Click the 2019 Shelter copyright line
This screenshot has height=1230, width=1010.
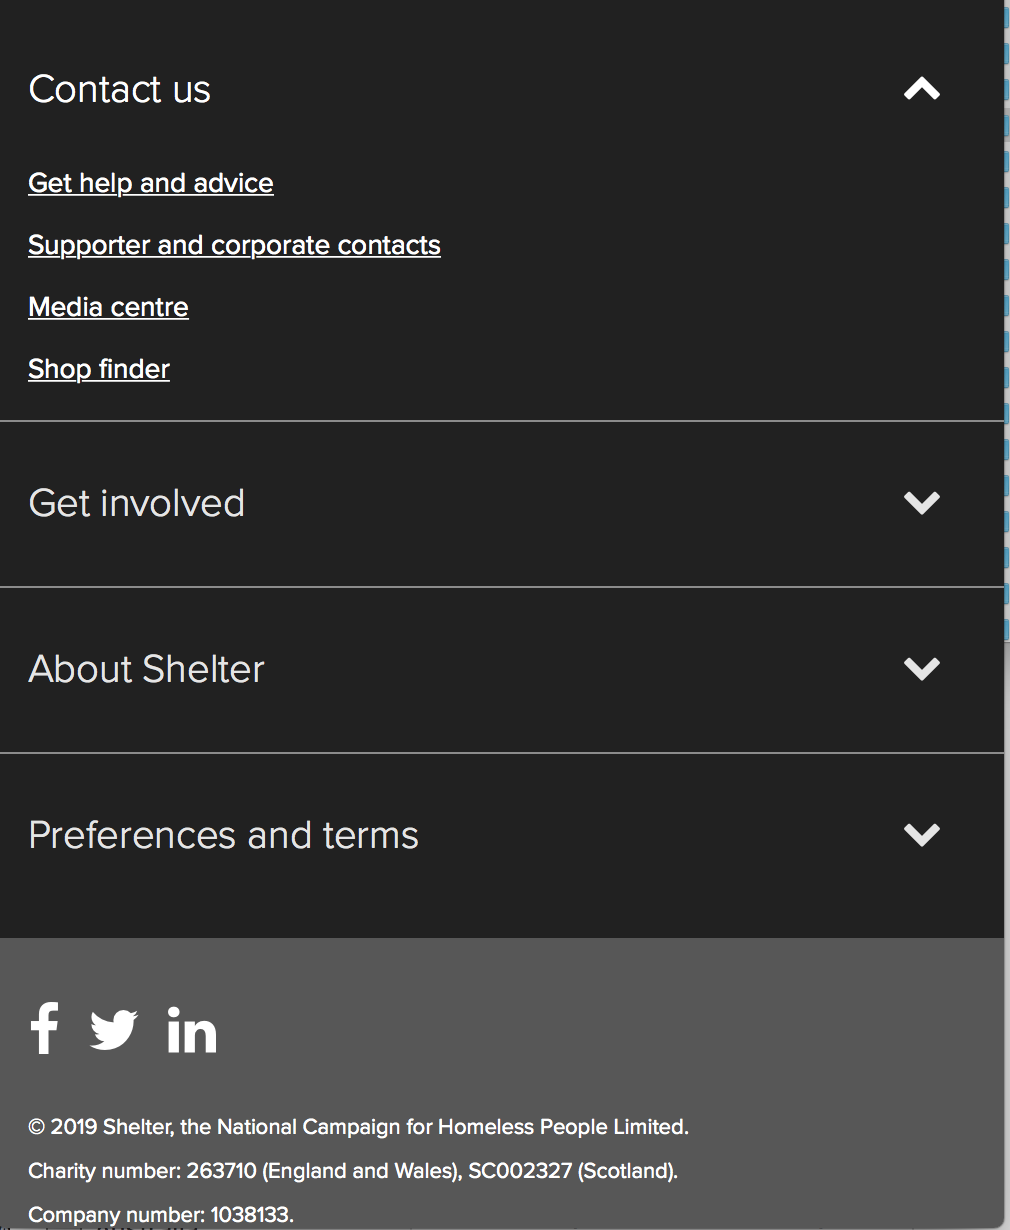[x=359, y=1127]
